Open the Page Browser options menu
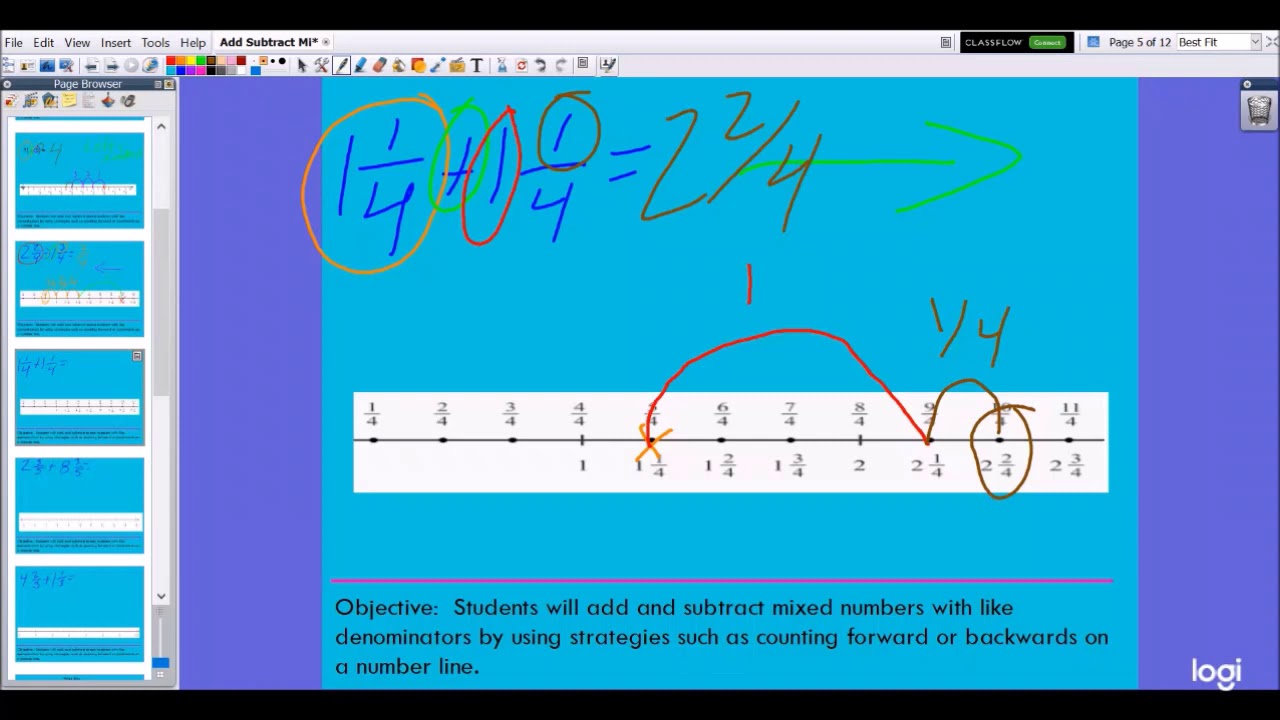Image resolution: width=1280 pixels, height=720 pixels. (x=158, y=84)
